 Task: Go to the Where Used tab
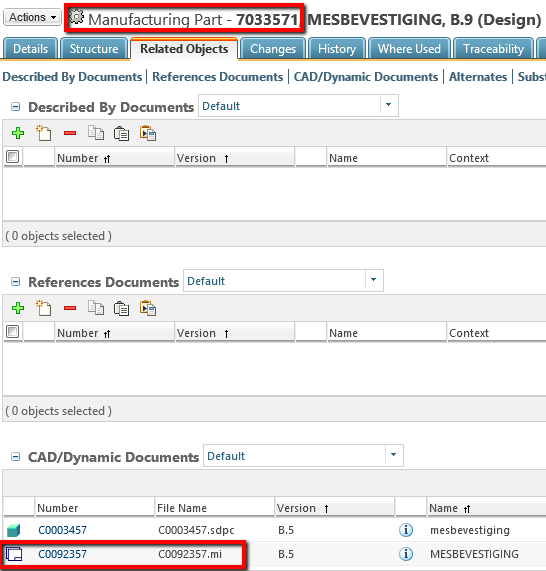coord(409,48)
